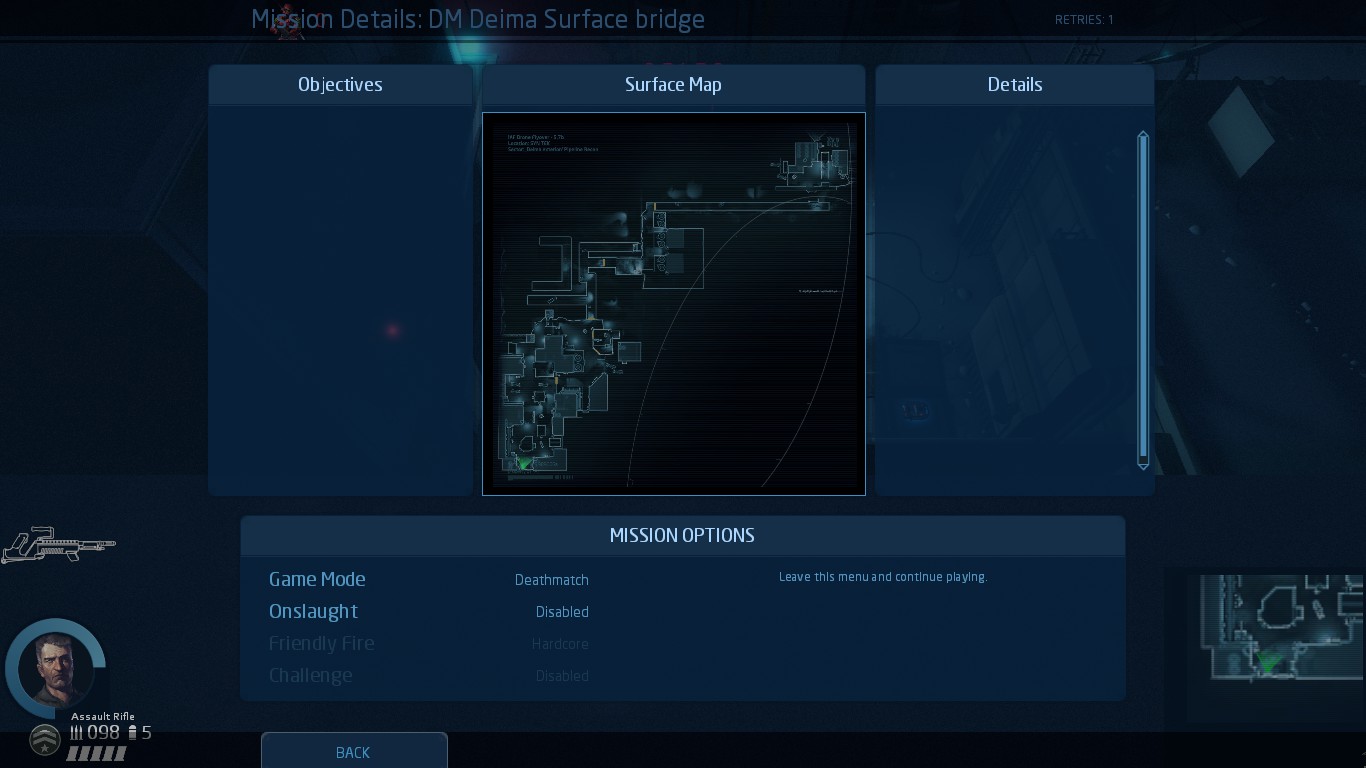Click the "Assault Rifle" weapon label

coord(103,716)
